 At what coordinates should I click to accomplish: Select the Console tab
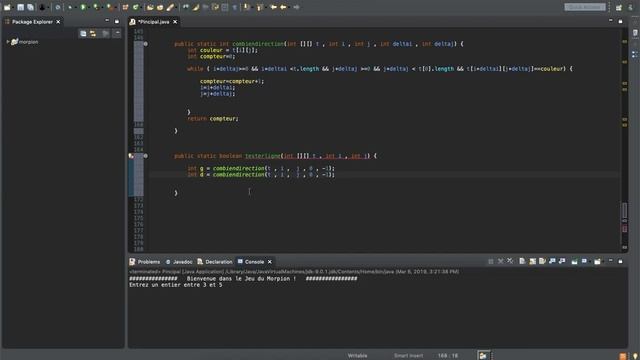pyautogui.click(x=251, y=262)
